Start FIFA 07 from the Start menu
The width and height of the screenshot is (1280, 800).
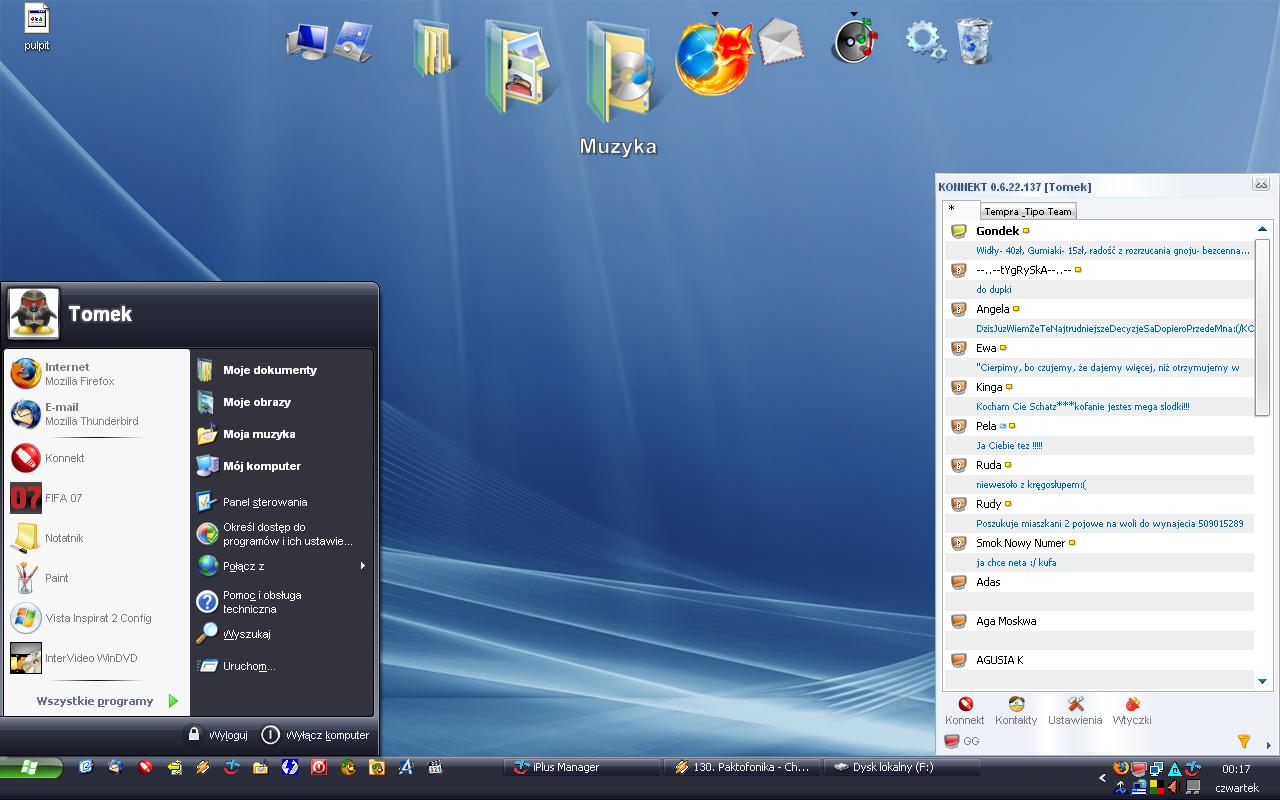click(x=96, y=498)
